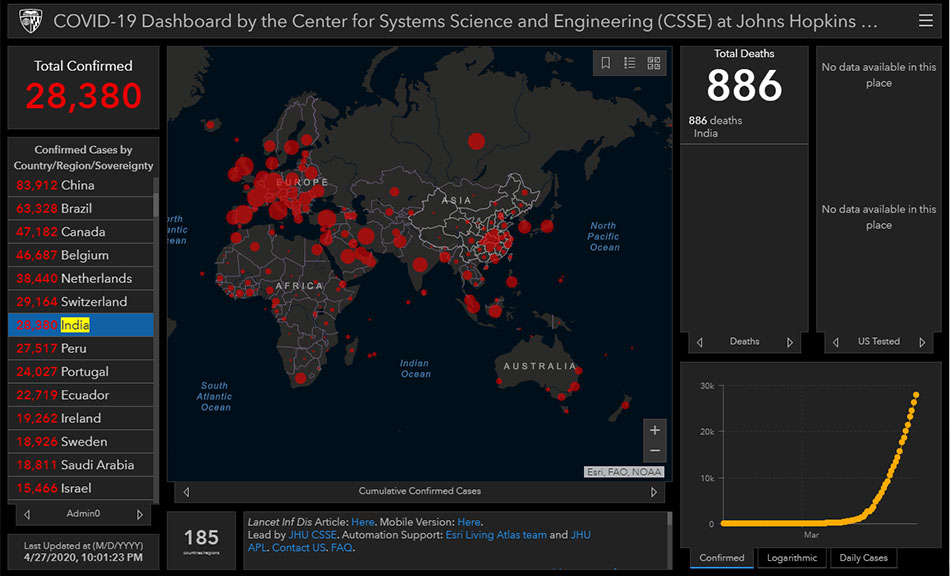Screen dimensions: 950x576
Task: Select Israel in the country list
Action: pyautogui.click(x=81, y=488)
